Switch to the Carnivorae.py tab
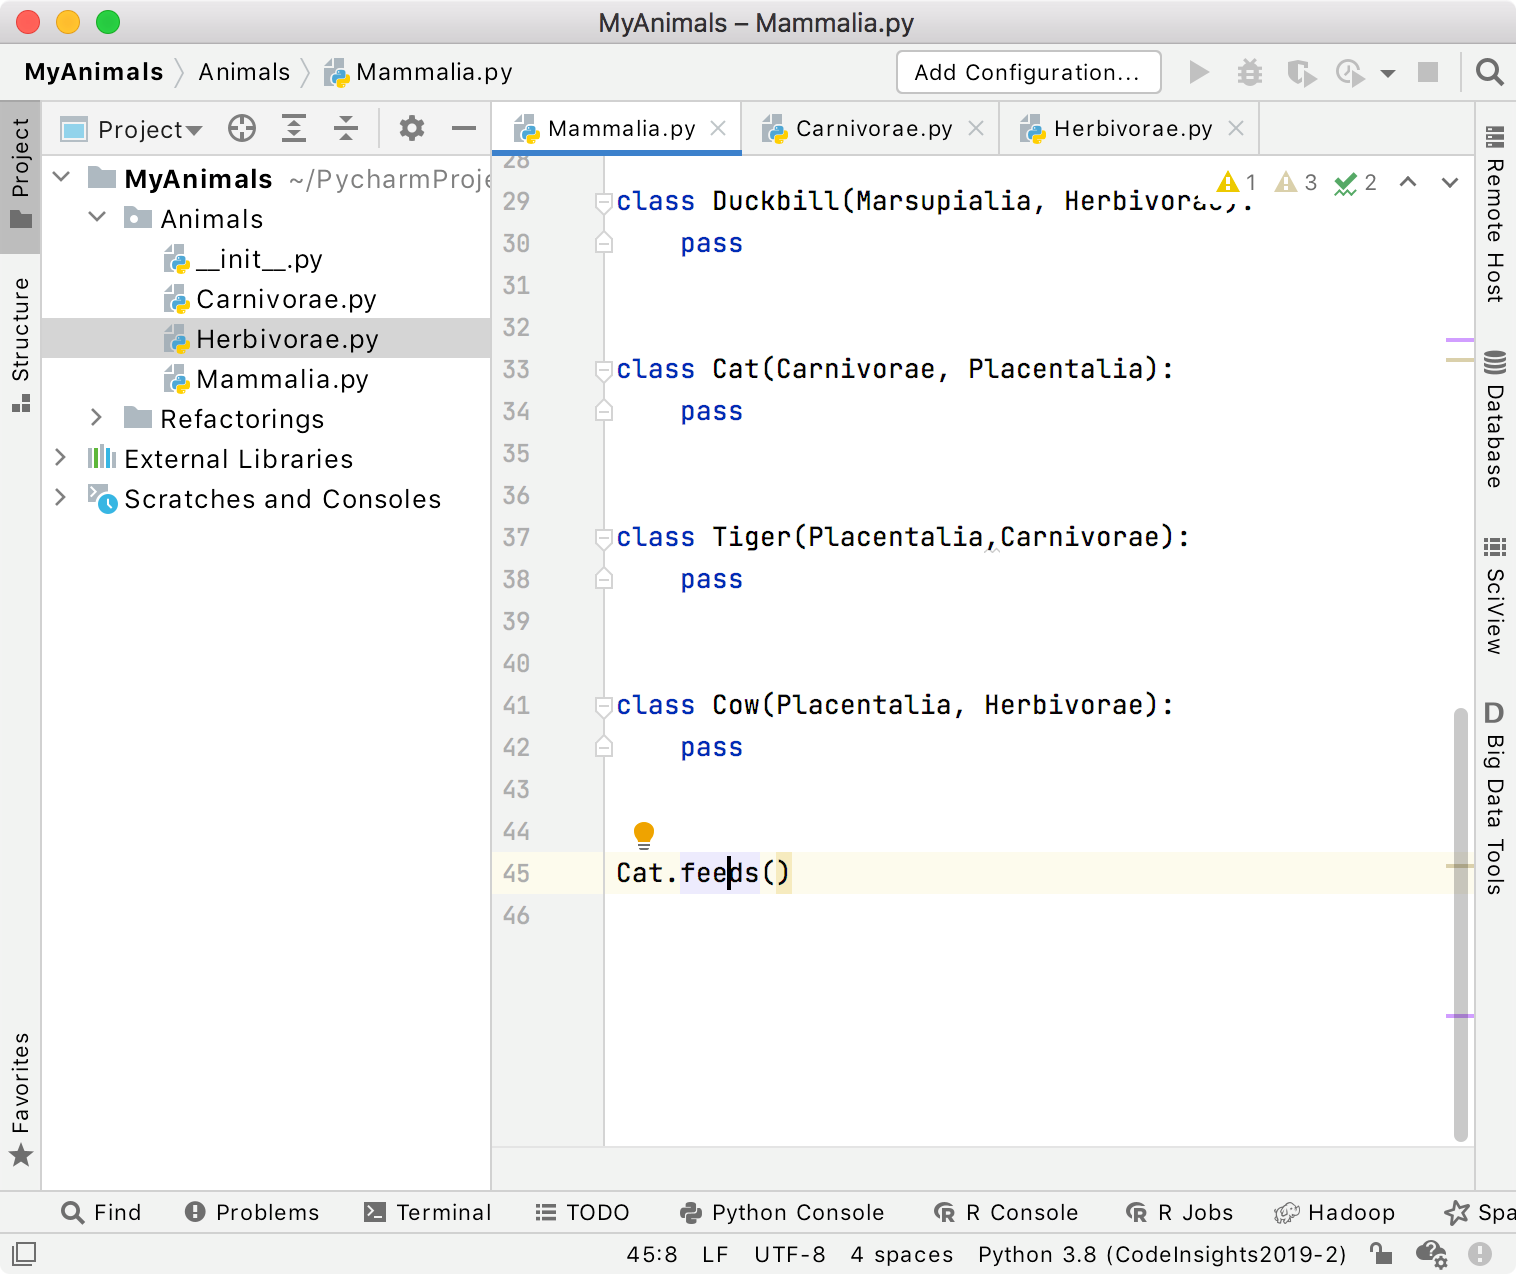The width and height of the screenshot is (1516, 1274). pyautogui.click(x=873, y=129)
